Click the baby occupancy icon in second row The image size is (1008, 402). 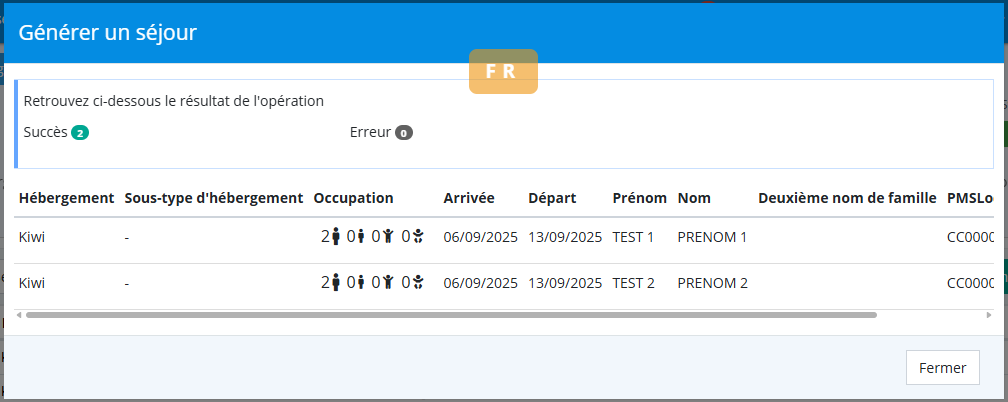419,283
